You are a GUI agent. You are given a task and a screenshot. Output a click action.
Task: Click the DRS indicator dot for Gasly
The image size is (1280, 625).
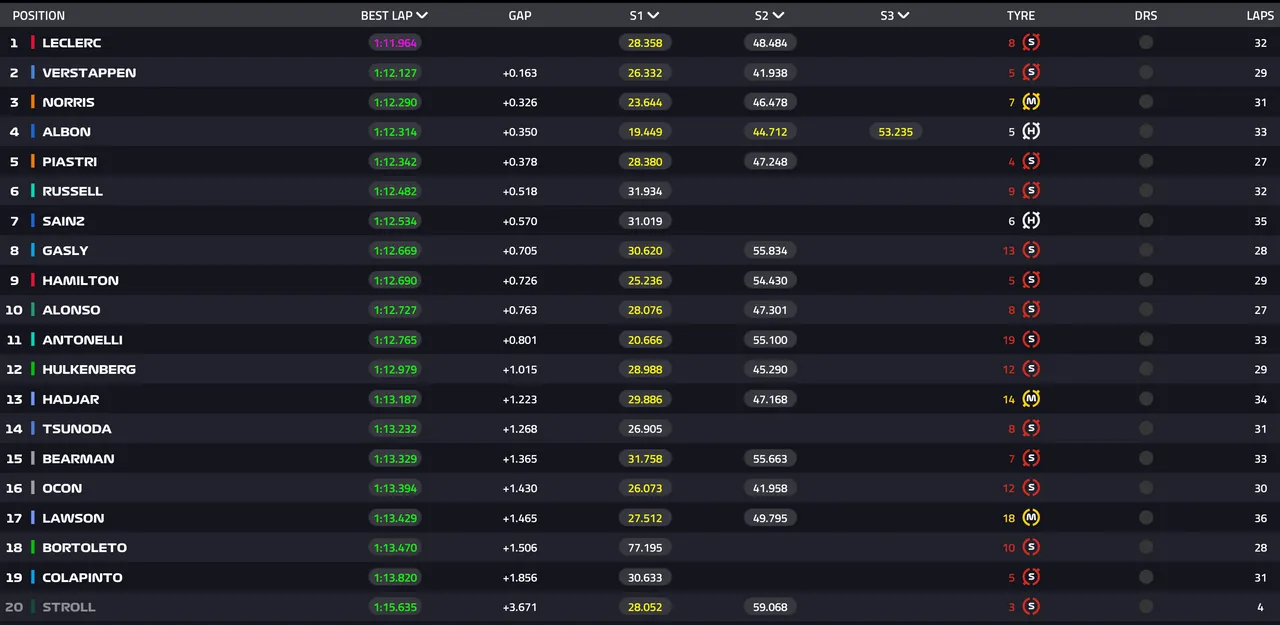(1146, 250)
